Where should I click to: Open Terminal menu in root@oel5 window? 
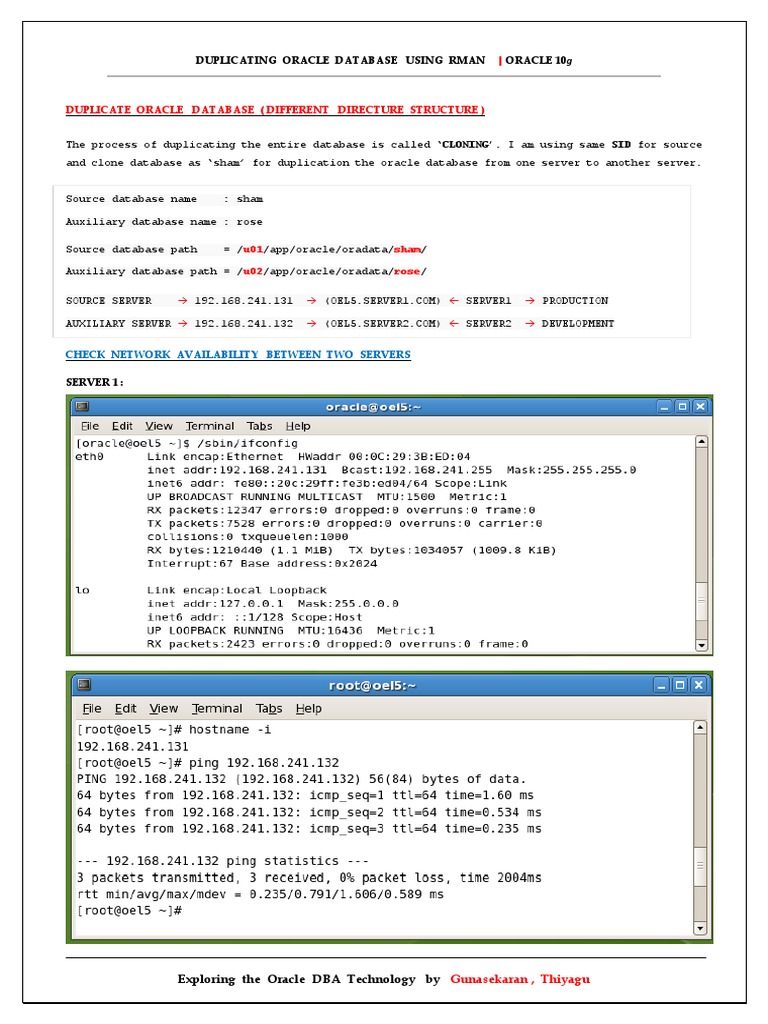[217, 709]
